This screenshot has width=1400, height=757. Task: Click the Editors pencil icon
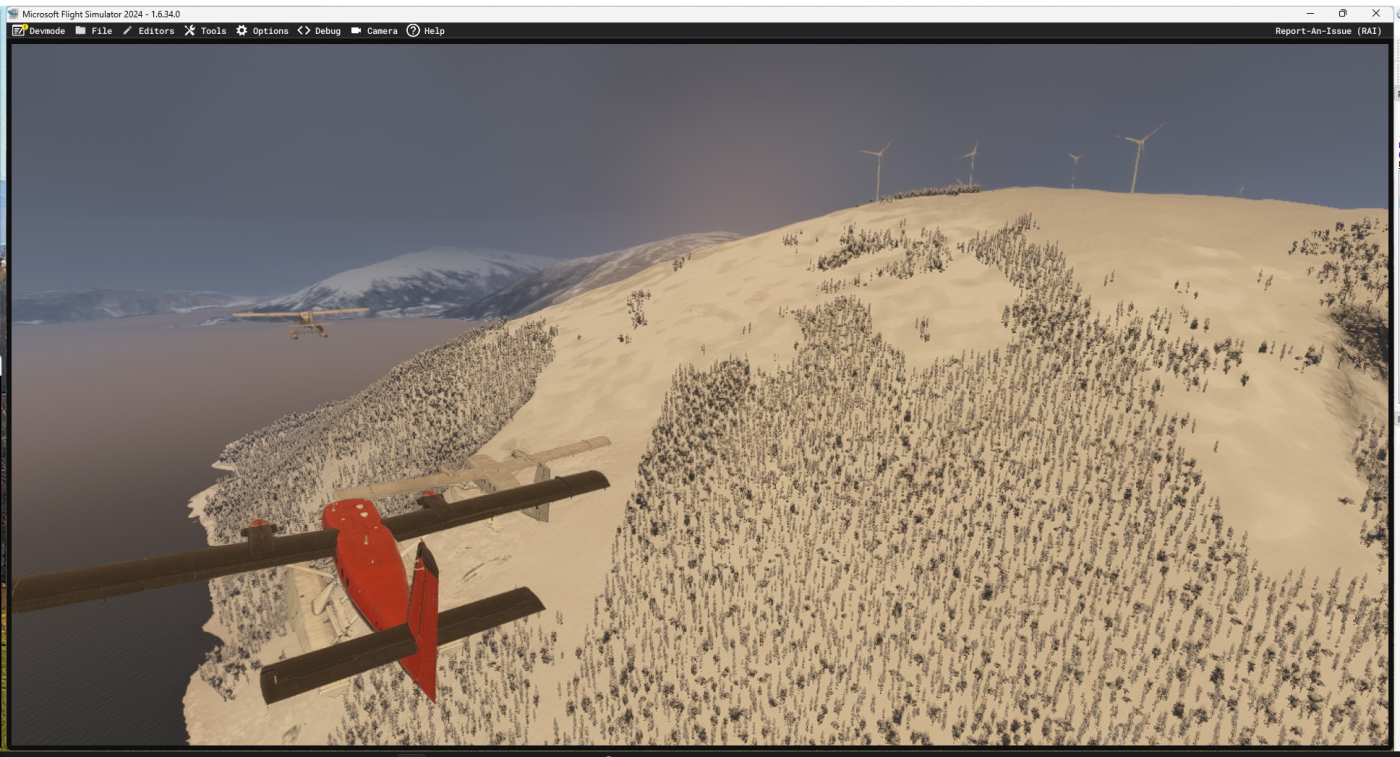pos(128,31)
